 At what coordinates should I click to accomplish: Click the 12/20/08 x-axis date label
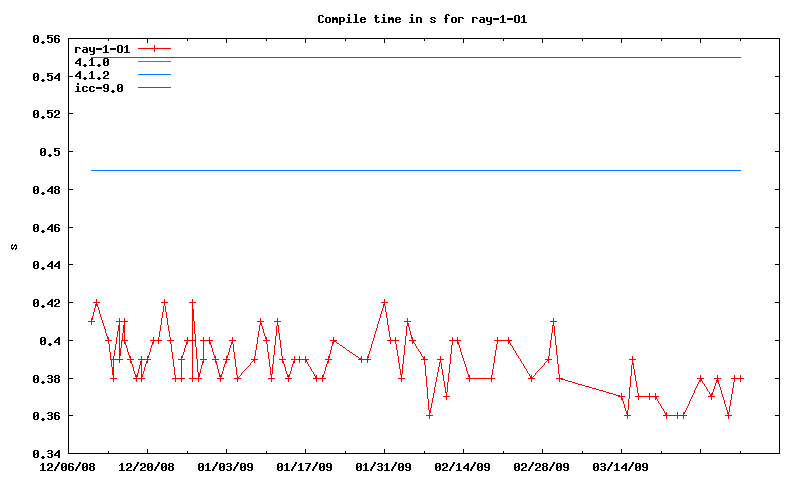click(147, 467)
